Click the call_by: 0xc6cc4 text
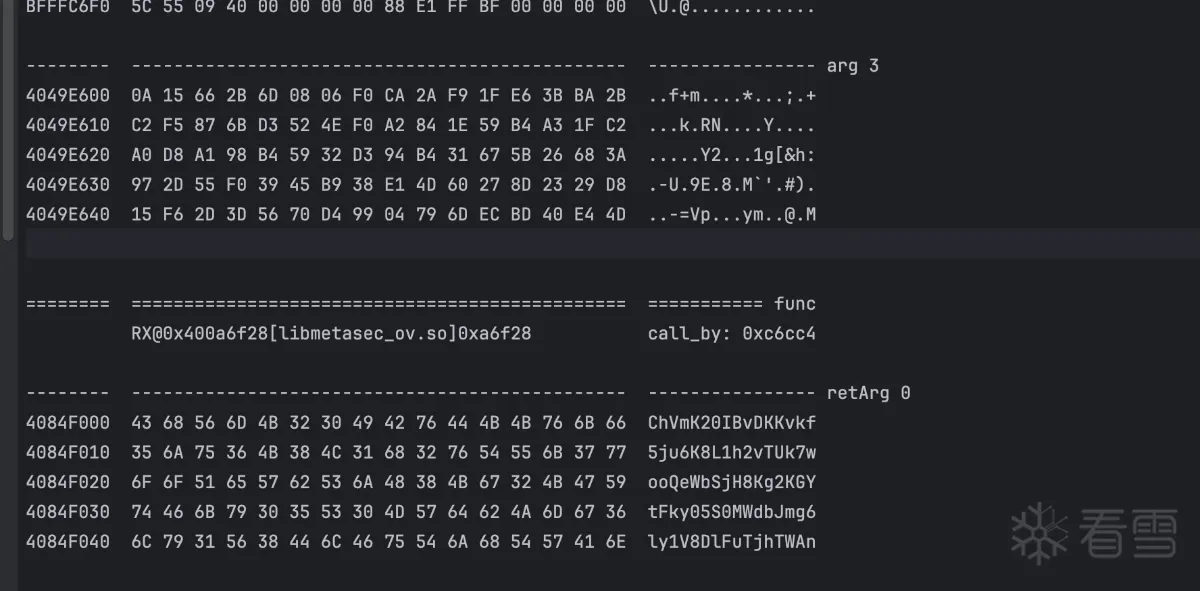Screen dimensions: 1200x591 point(732,333)
